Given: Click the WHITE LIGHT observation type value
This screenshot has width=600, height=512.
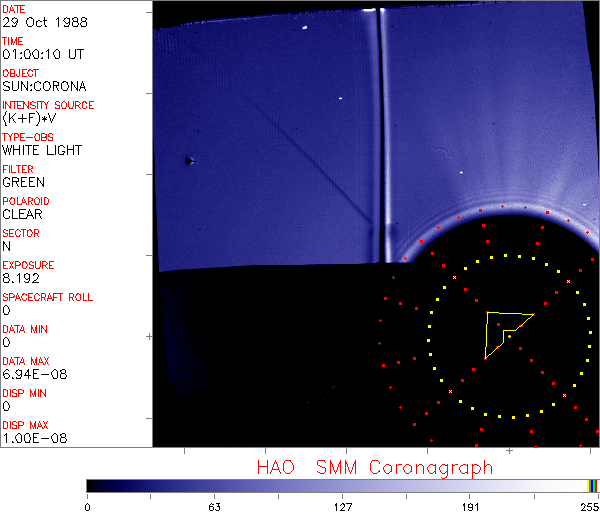Looking at the screenshot, I should 42,150.
